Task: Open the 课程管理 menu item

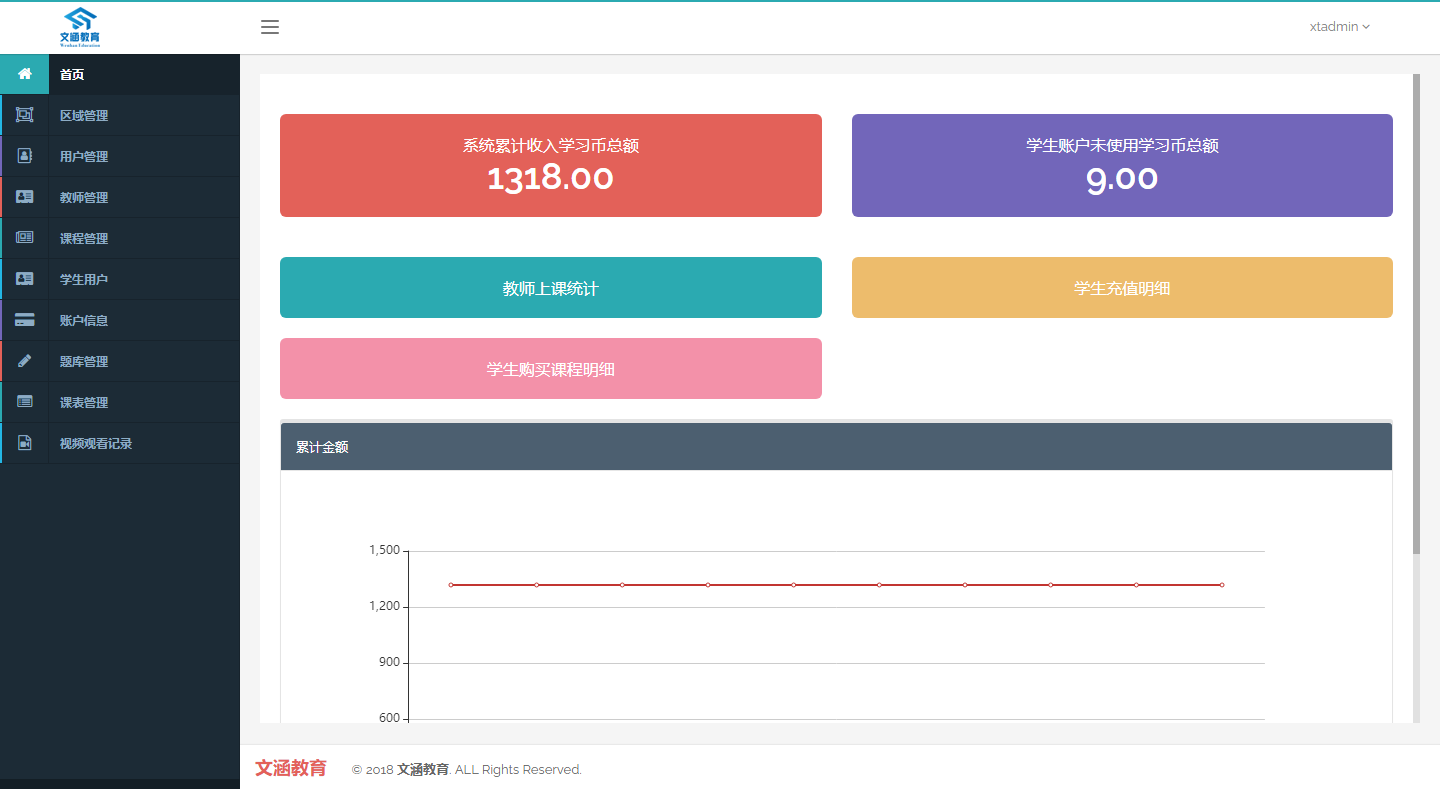Action: (120, 238)
